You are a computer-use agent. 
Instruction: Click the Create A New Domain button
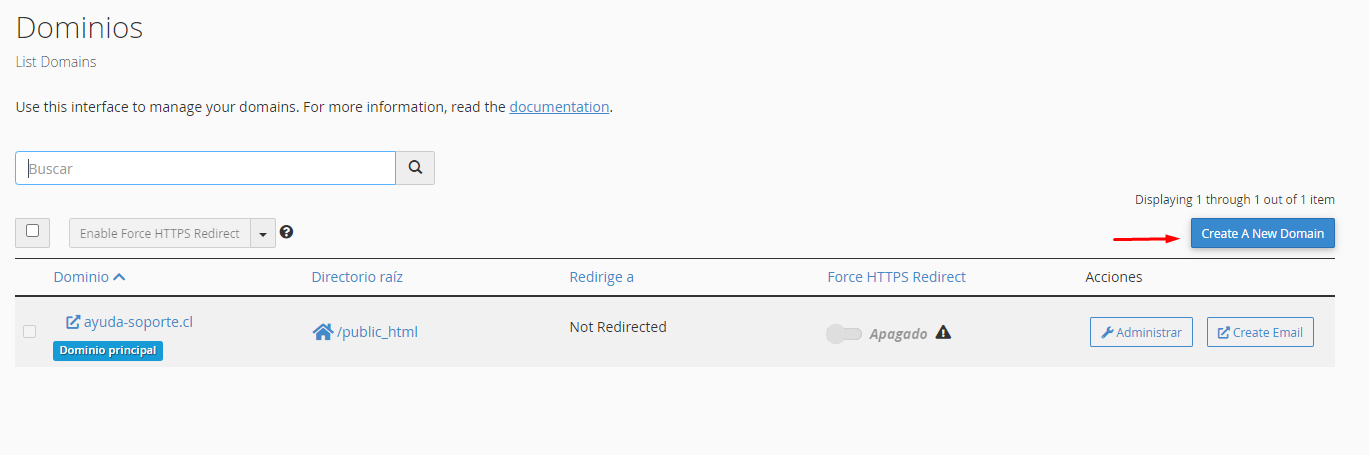pos(1262,233)
